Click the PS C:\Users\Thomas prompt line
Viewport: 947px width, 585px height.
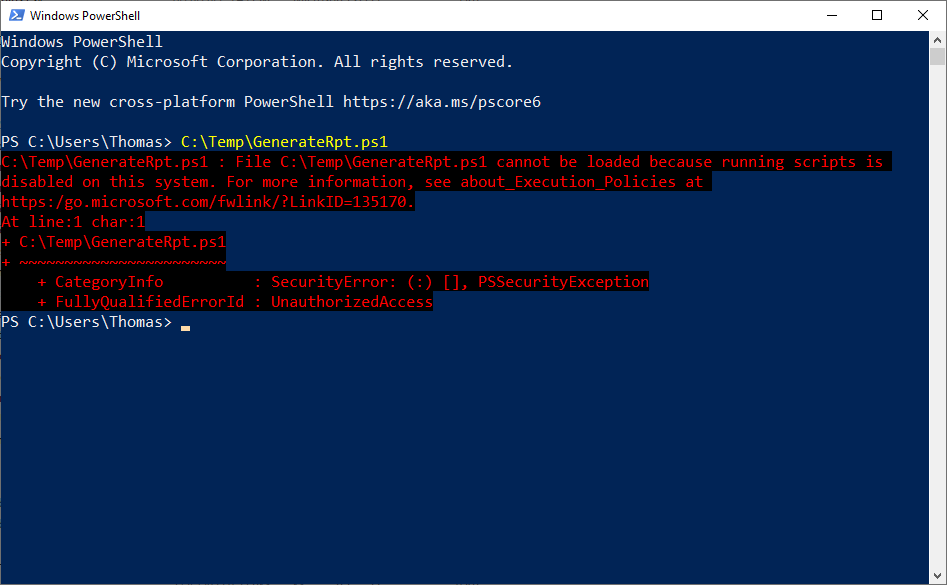pyautogui.click(x=85, y=321)
